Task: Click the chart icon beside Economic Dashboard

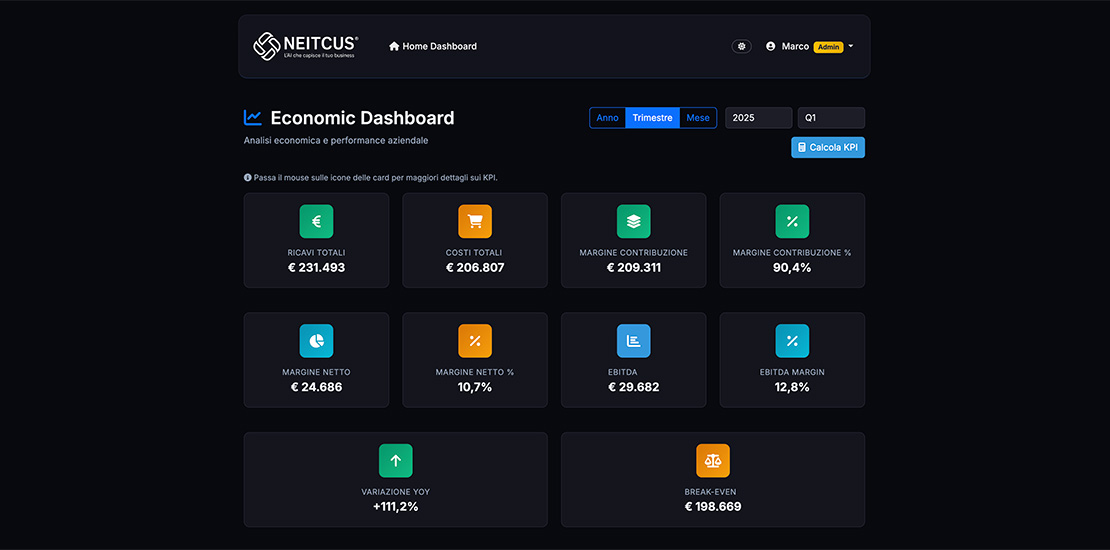Action: 253,118
